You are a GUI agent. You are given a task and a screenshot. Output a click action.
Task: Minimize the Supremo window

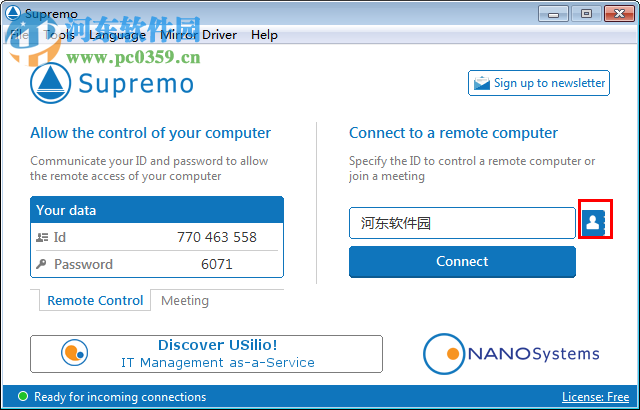553,14
